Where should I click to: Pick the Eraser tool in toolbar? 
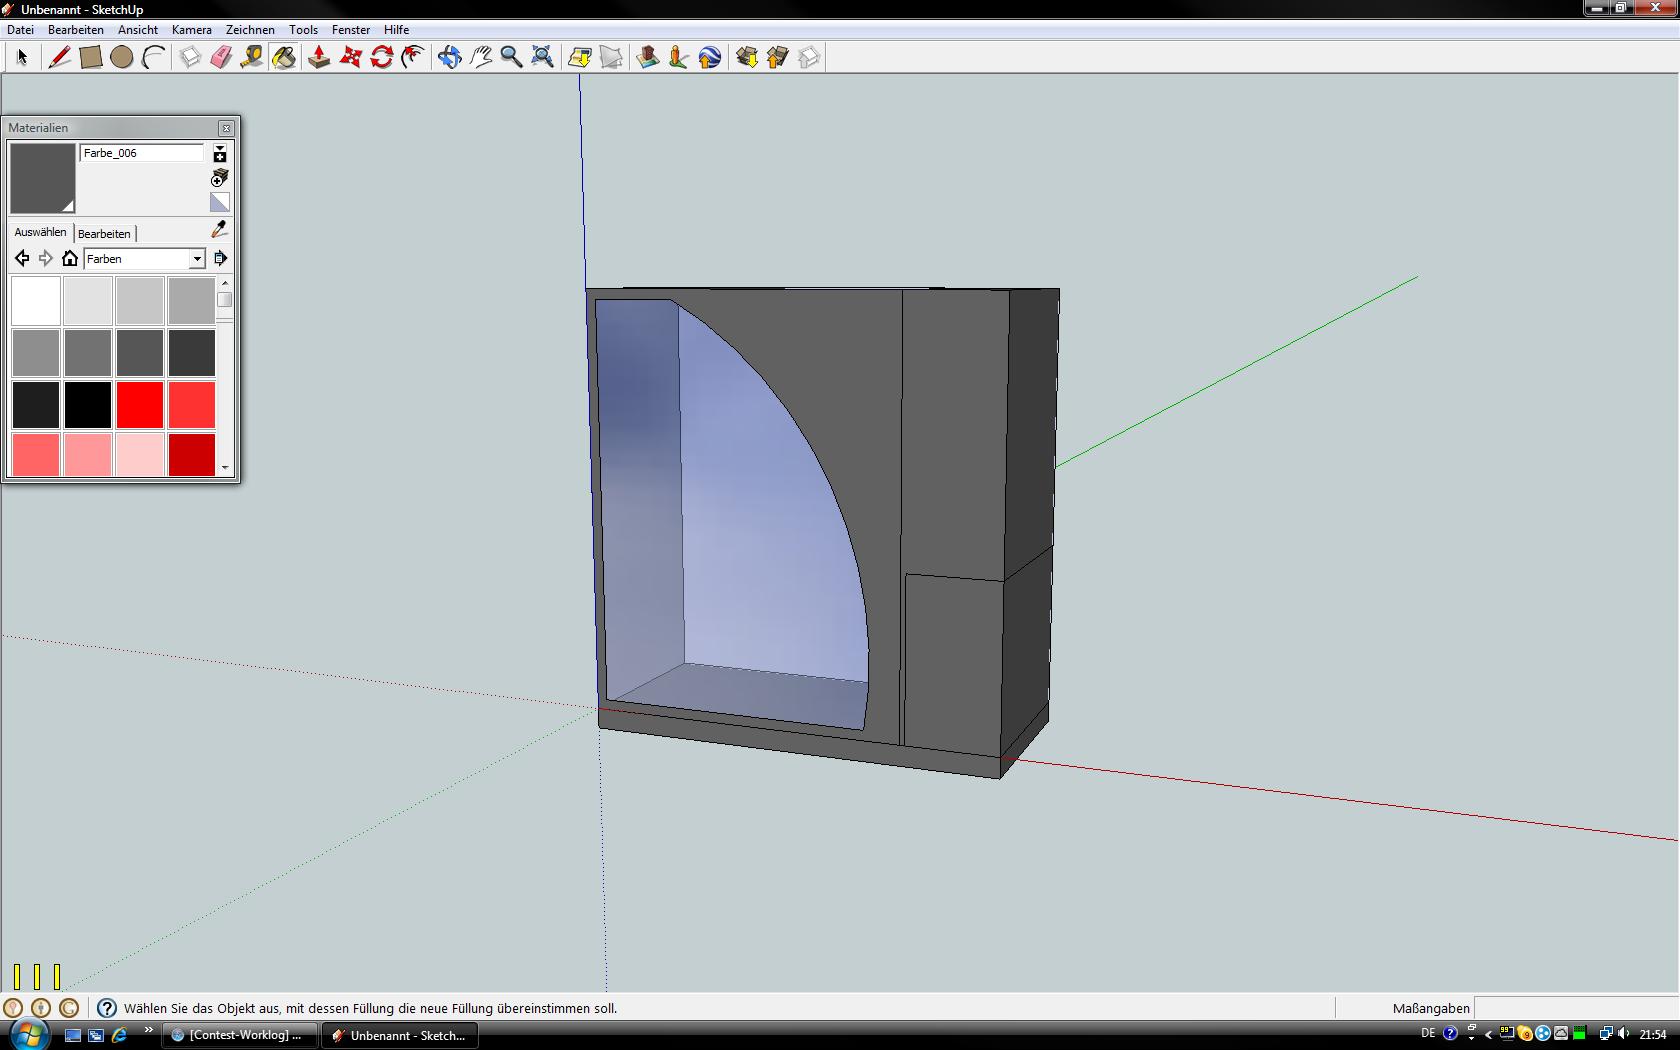[x=221, y=57]
